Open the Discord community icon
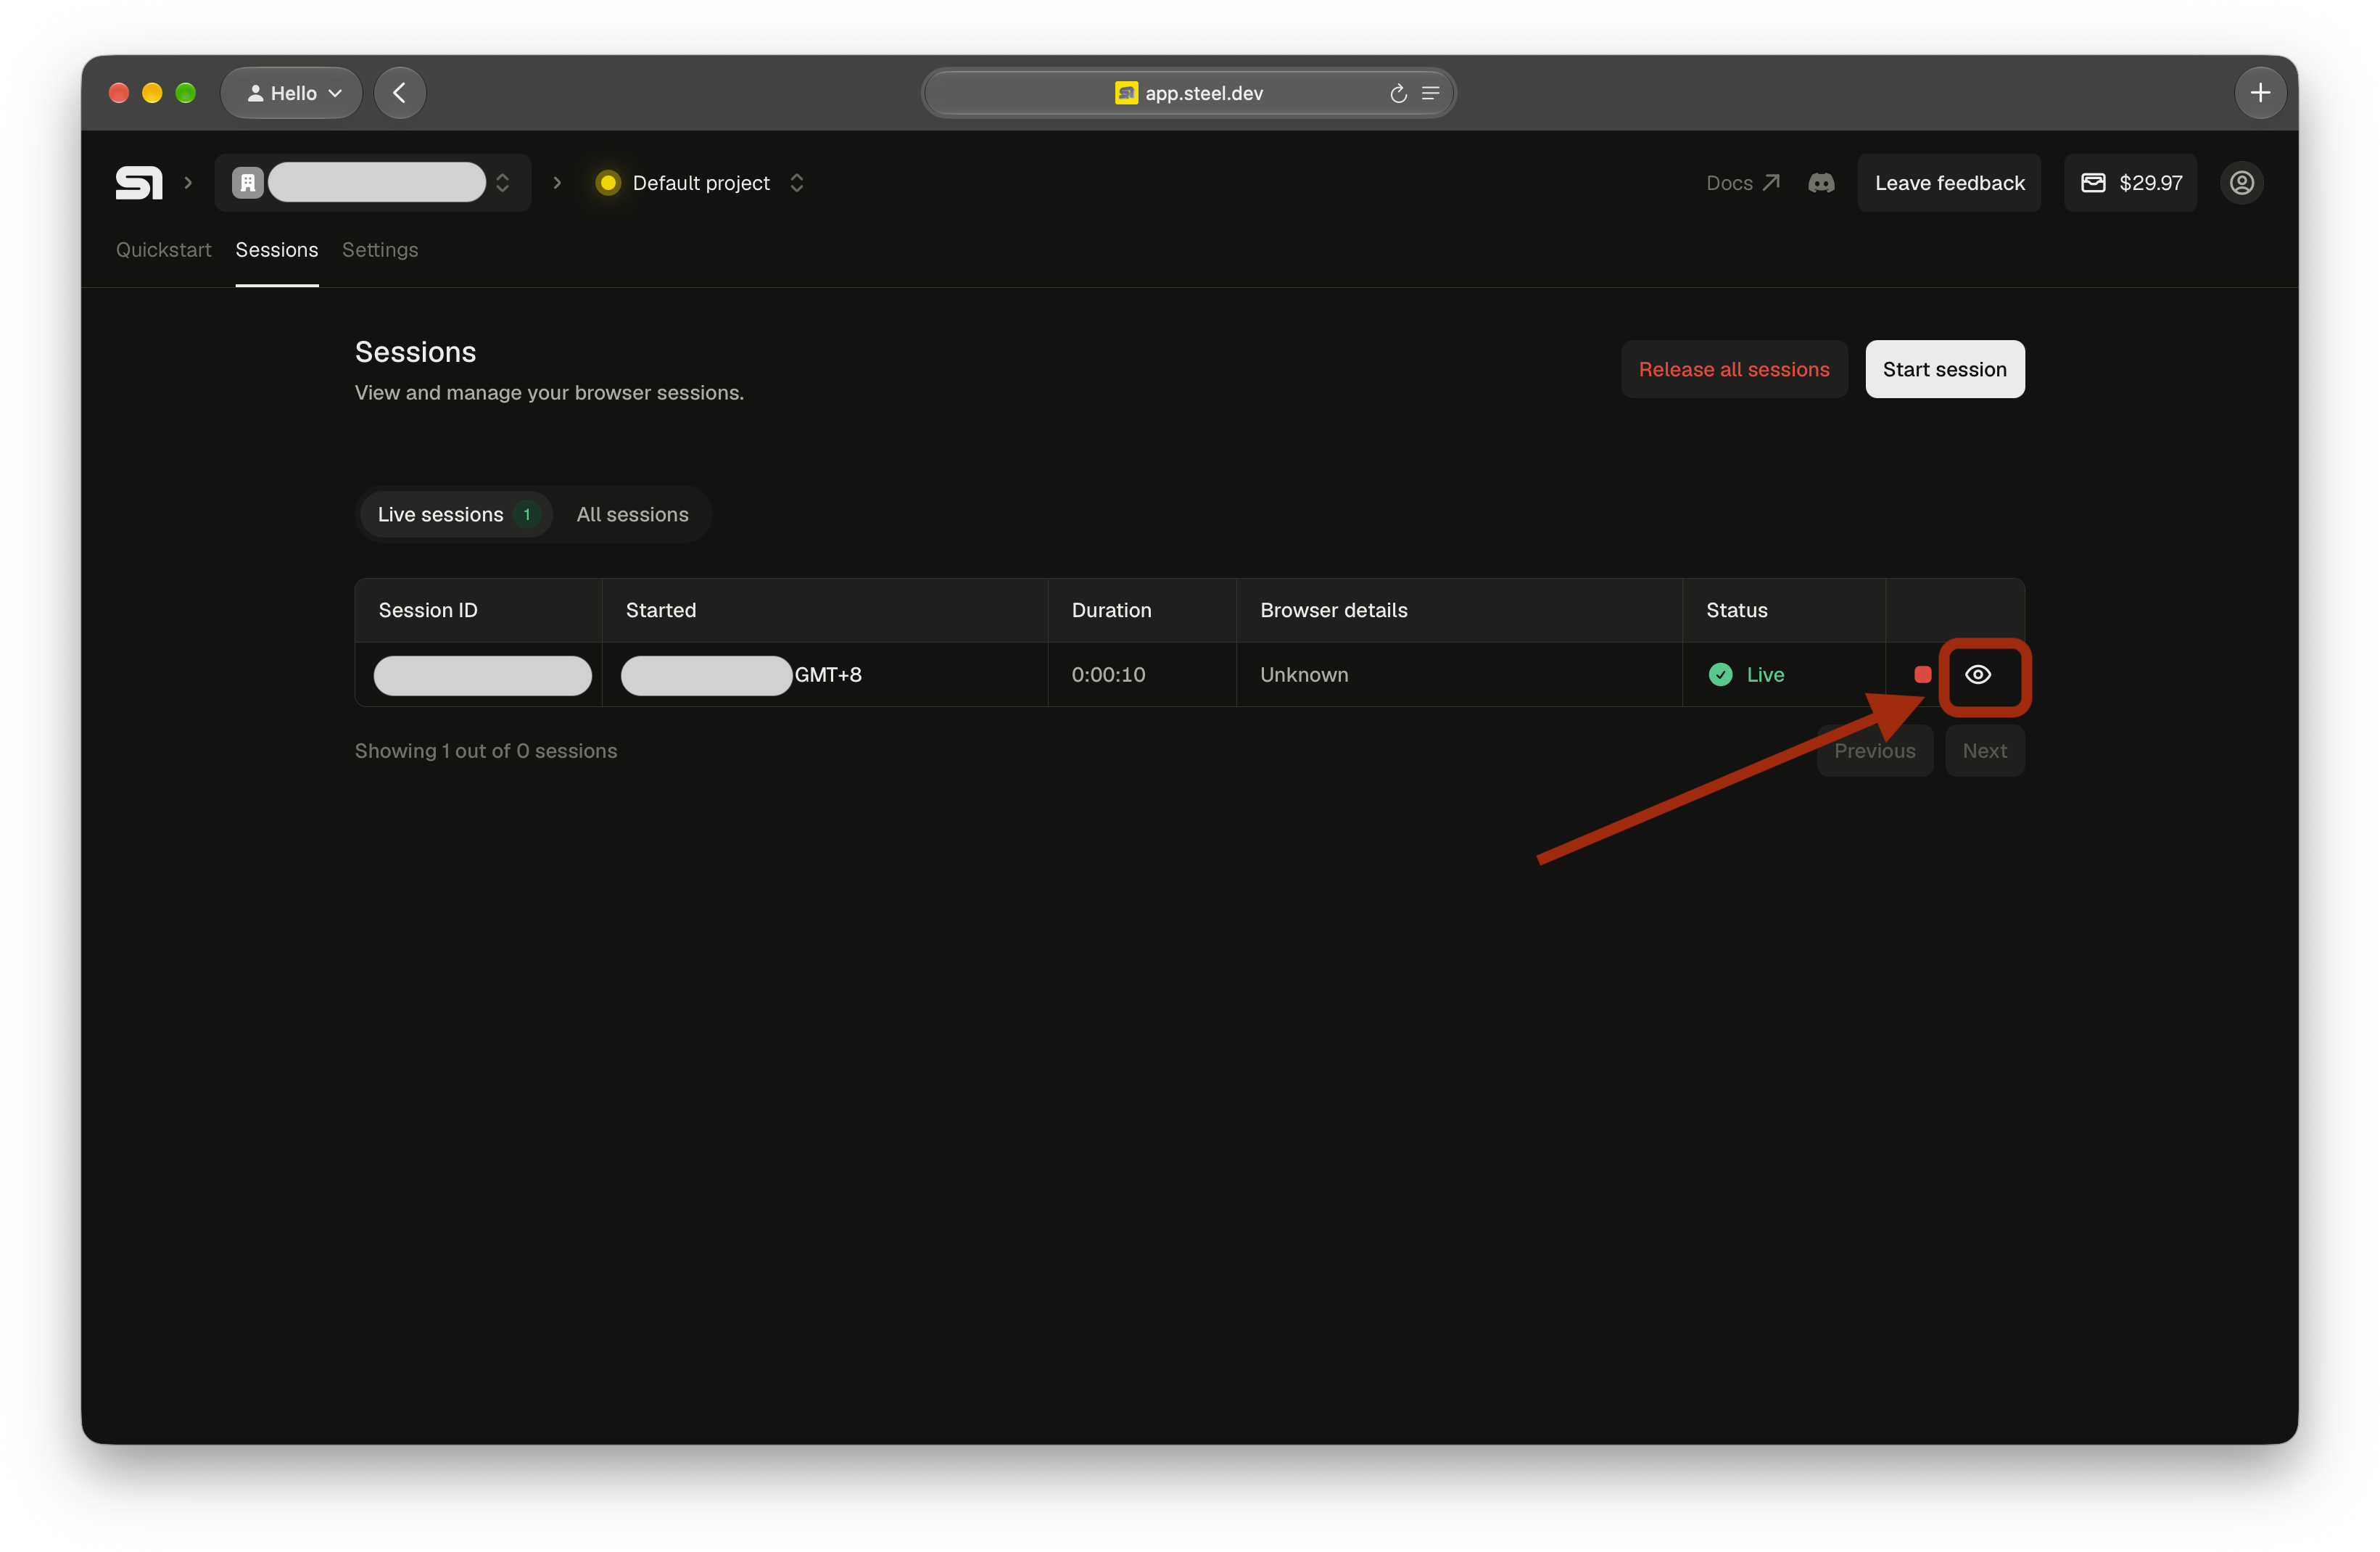Image resolution: width=2380 pixels, height=1552 pixels. tap(1821, 183)
